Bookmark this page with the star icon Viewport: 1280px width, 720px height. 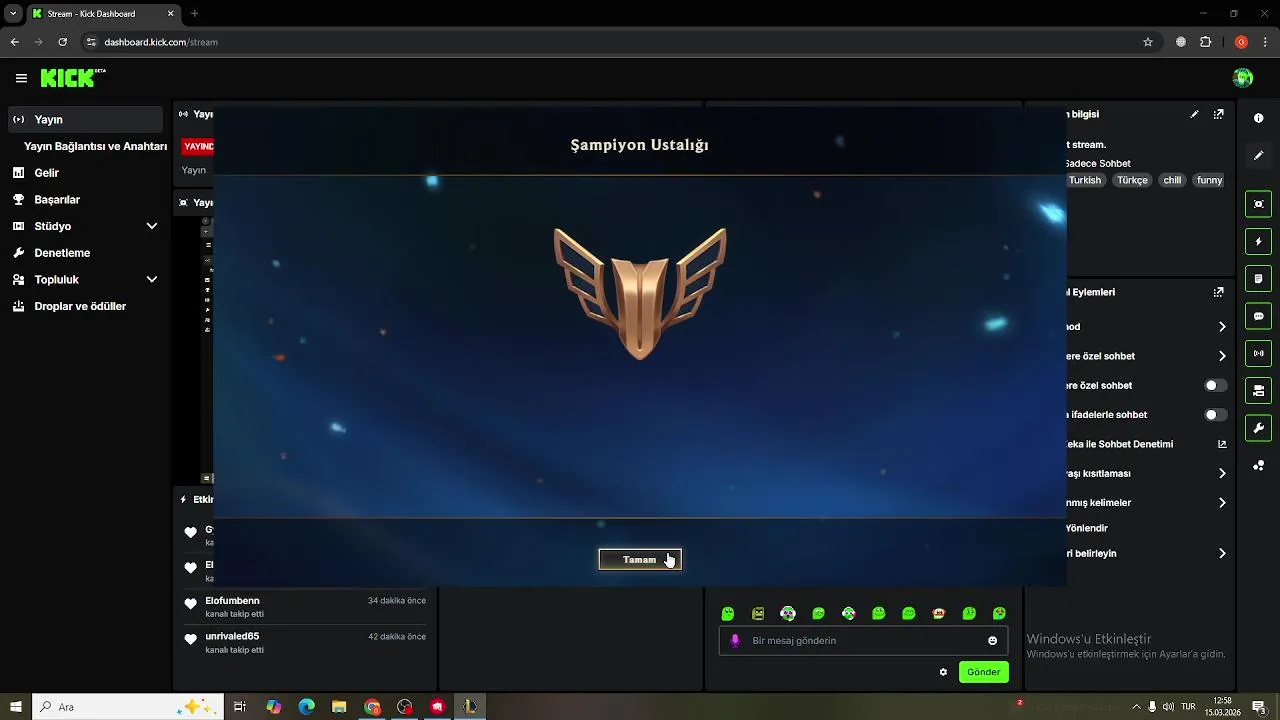[x=1148, y=42]
